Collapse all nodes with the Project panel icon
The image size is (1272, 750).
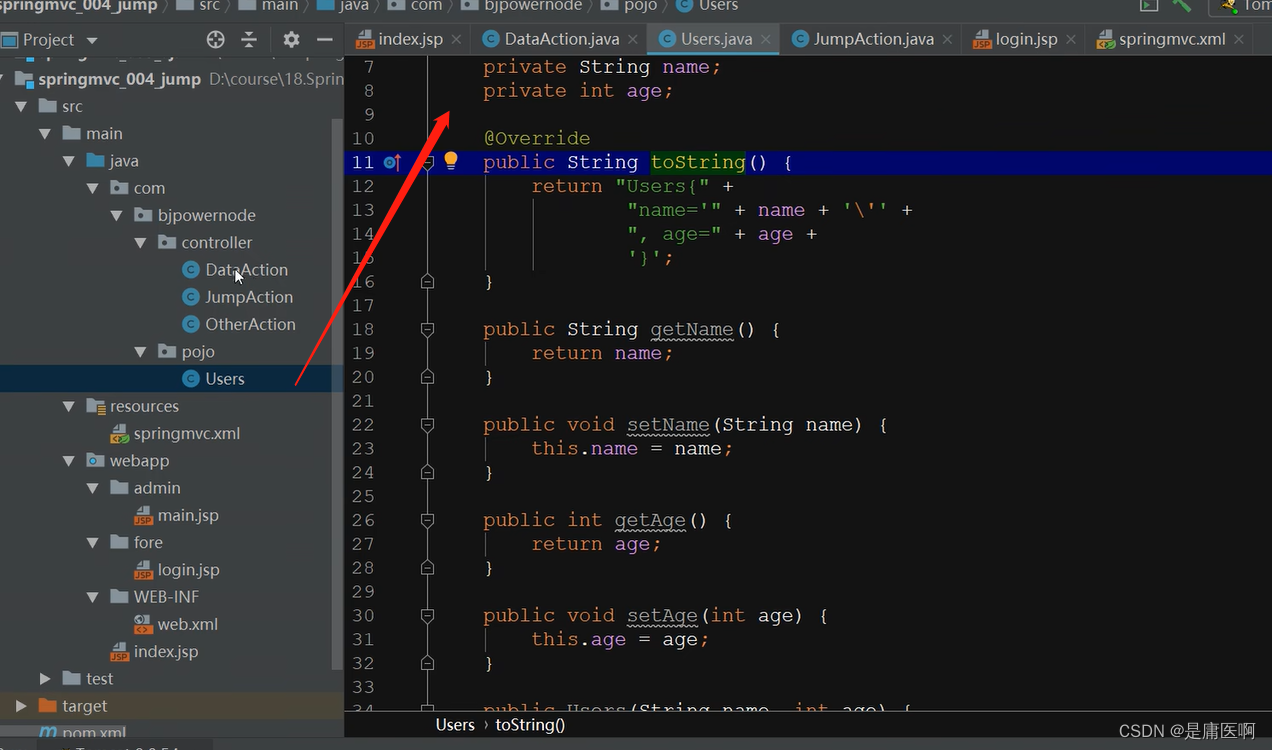click(x=250, y=40)
